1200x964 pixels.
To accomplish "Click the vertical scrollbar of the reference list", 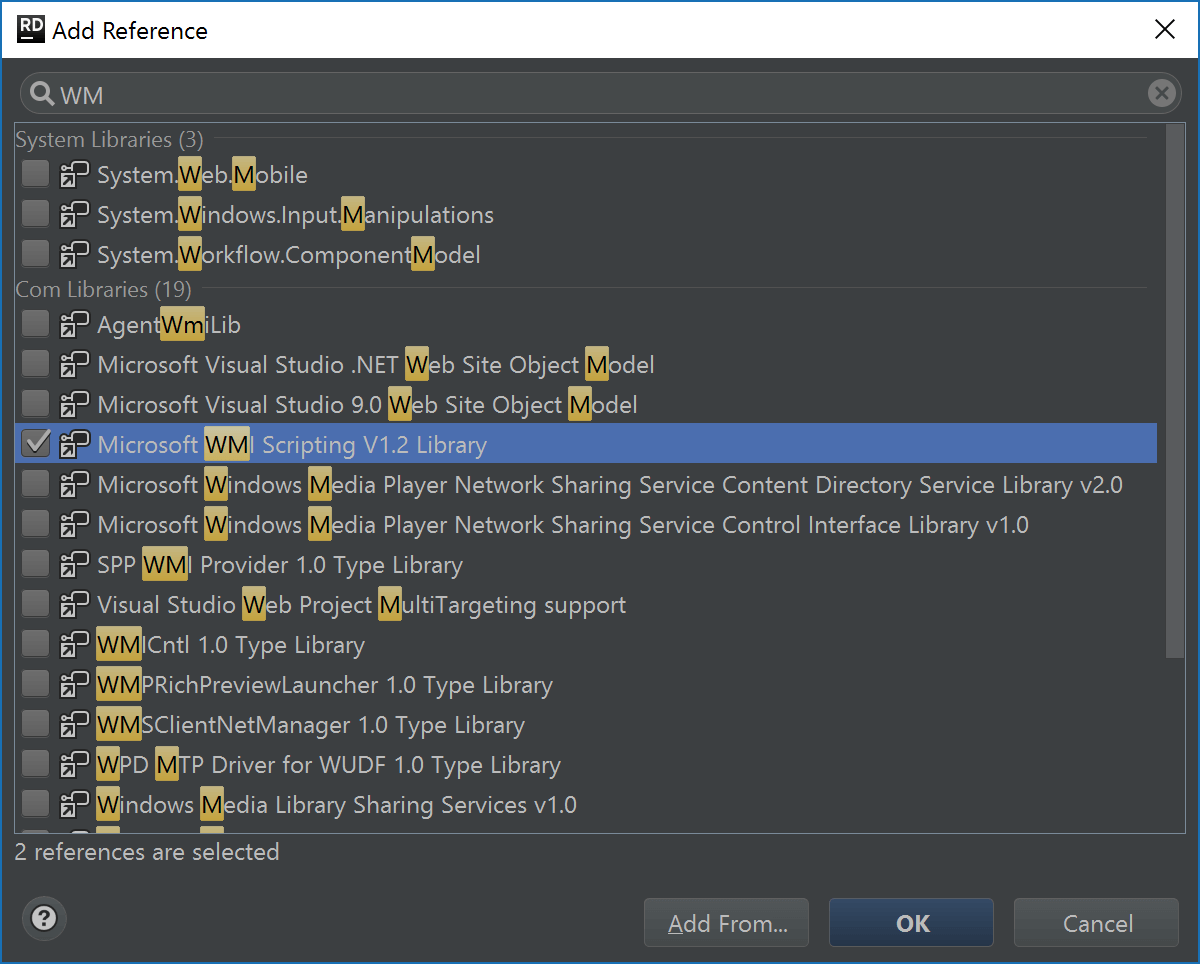I will tap(1176, 392).
